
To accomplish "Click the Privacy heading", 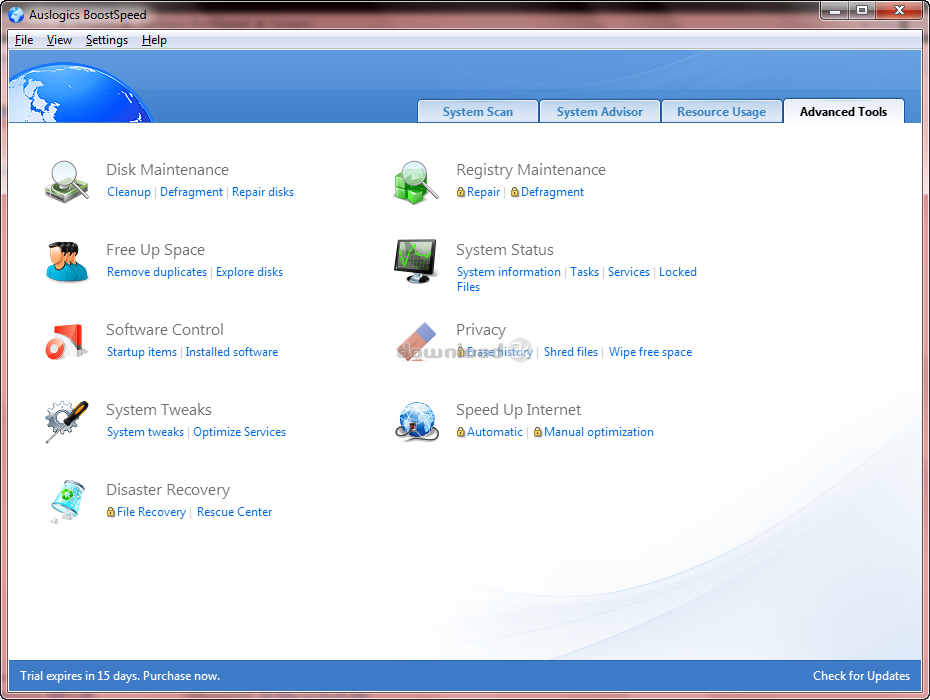I will (481, 330).
